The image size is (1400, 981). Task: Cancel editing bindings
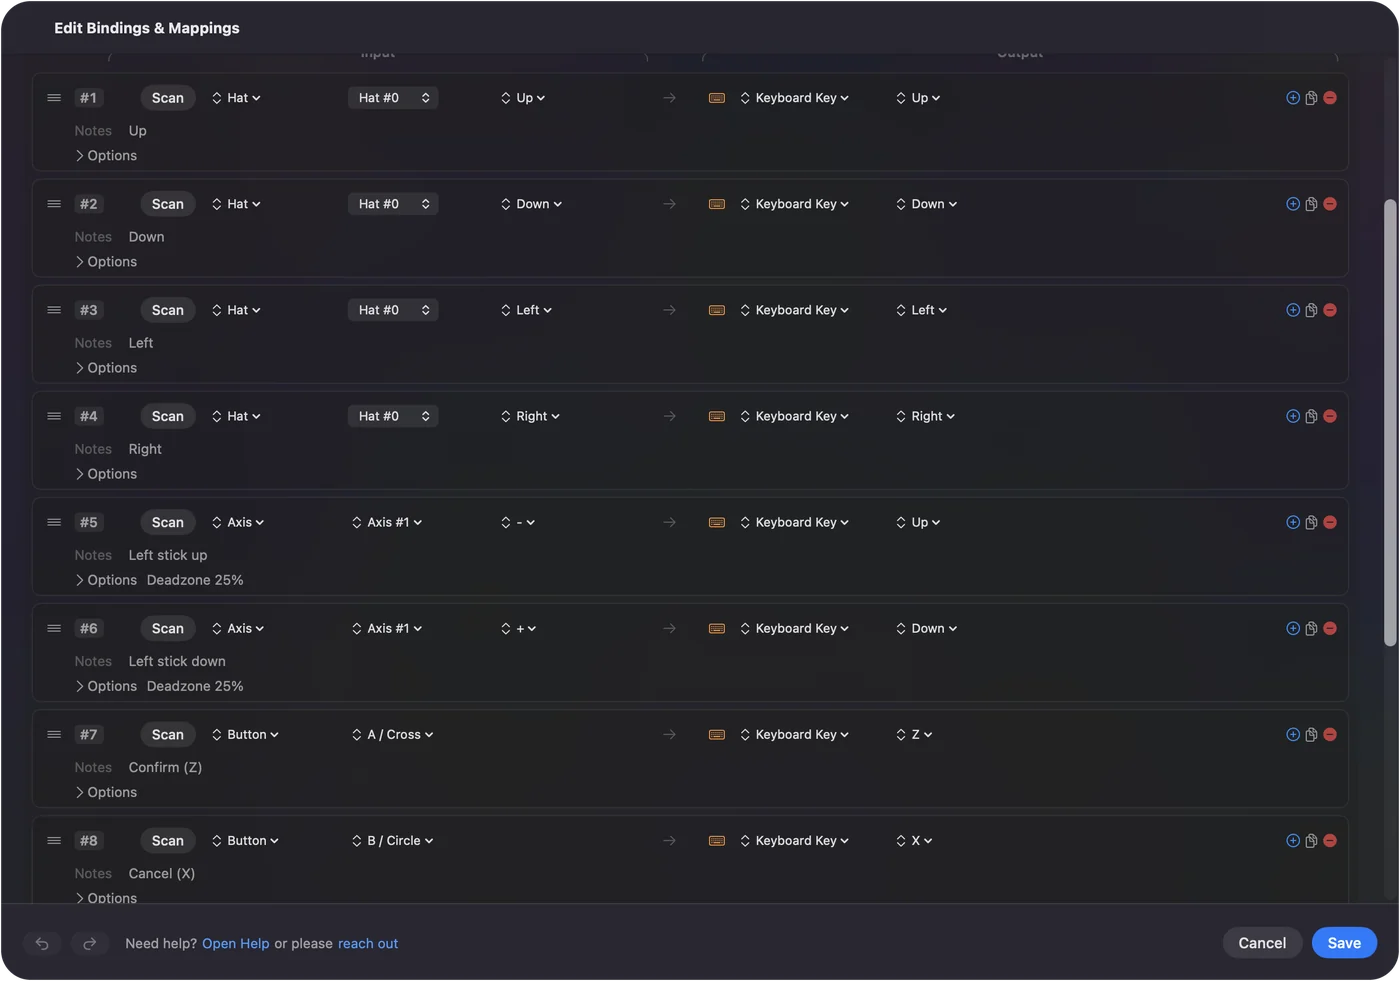(1262, 943)
